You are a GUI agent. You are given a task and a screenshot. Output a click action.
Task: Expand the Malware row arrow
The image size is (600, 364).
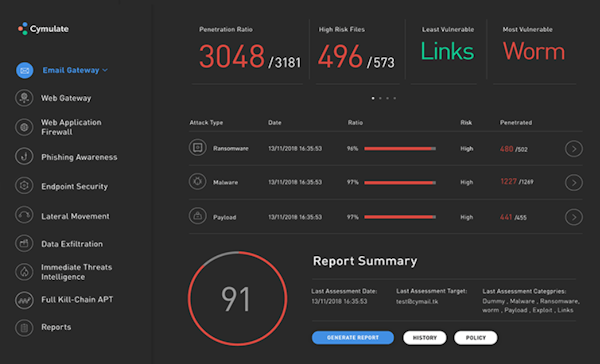point(574,183)
